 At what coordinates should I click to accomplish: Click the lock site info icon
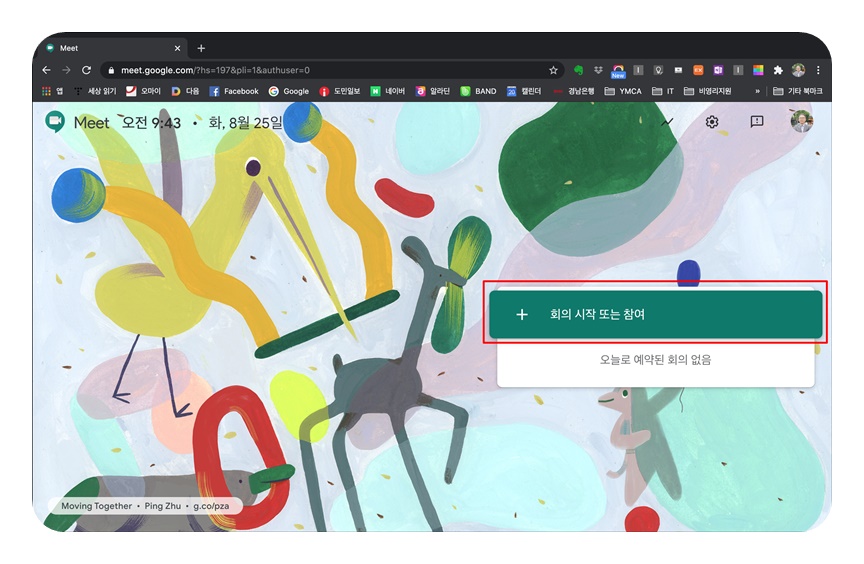point(111,70)
